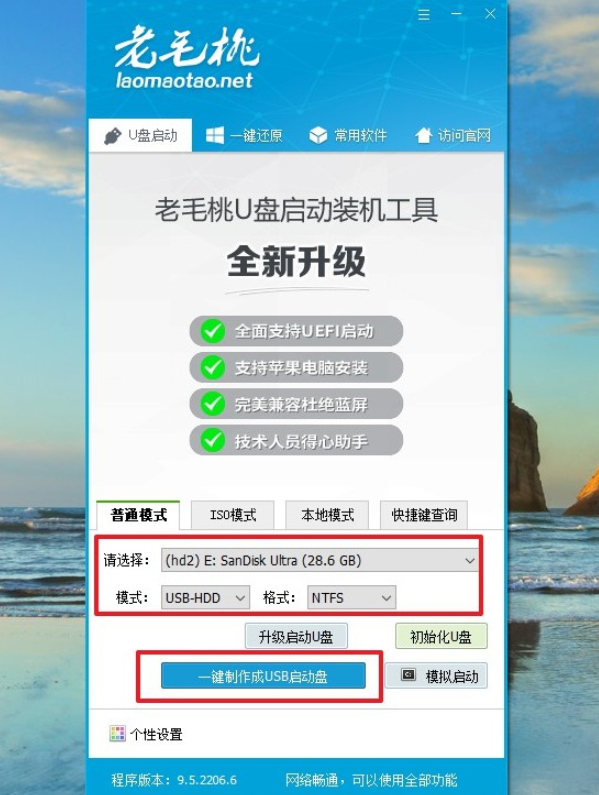Select the 普通模式 tab
599x795 pixels.
pos(138,515)
